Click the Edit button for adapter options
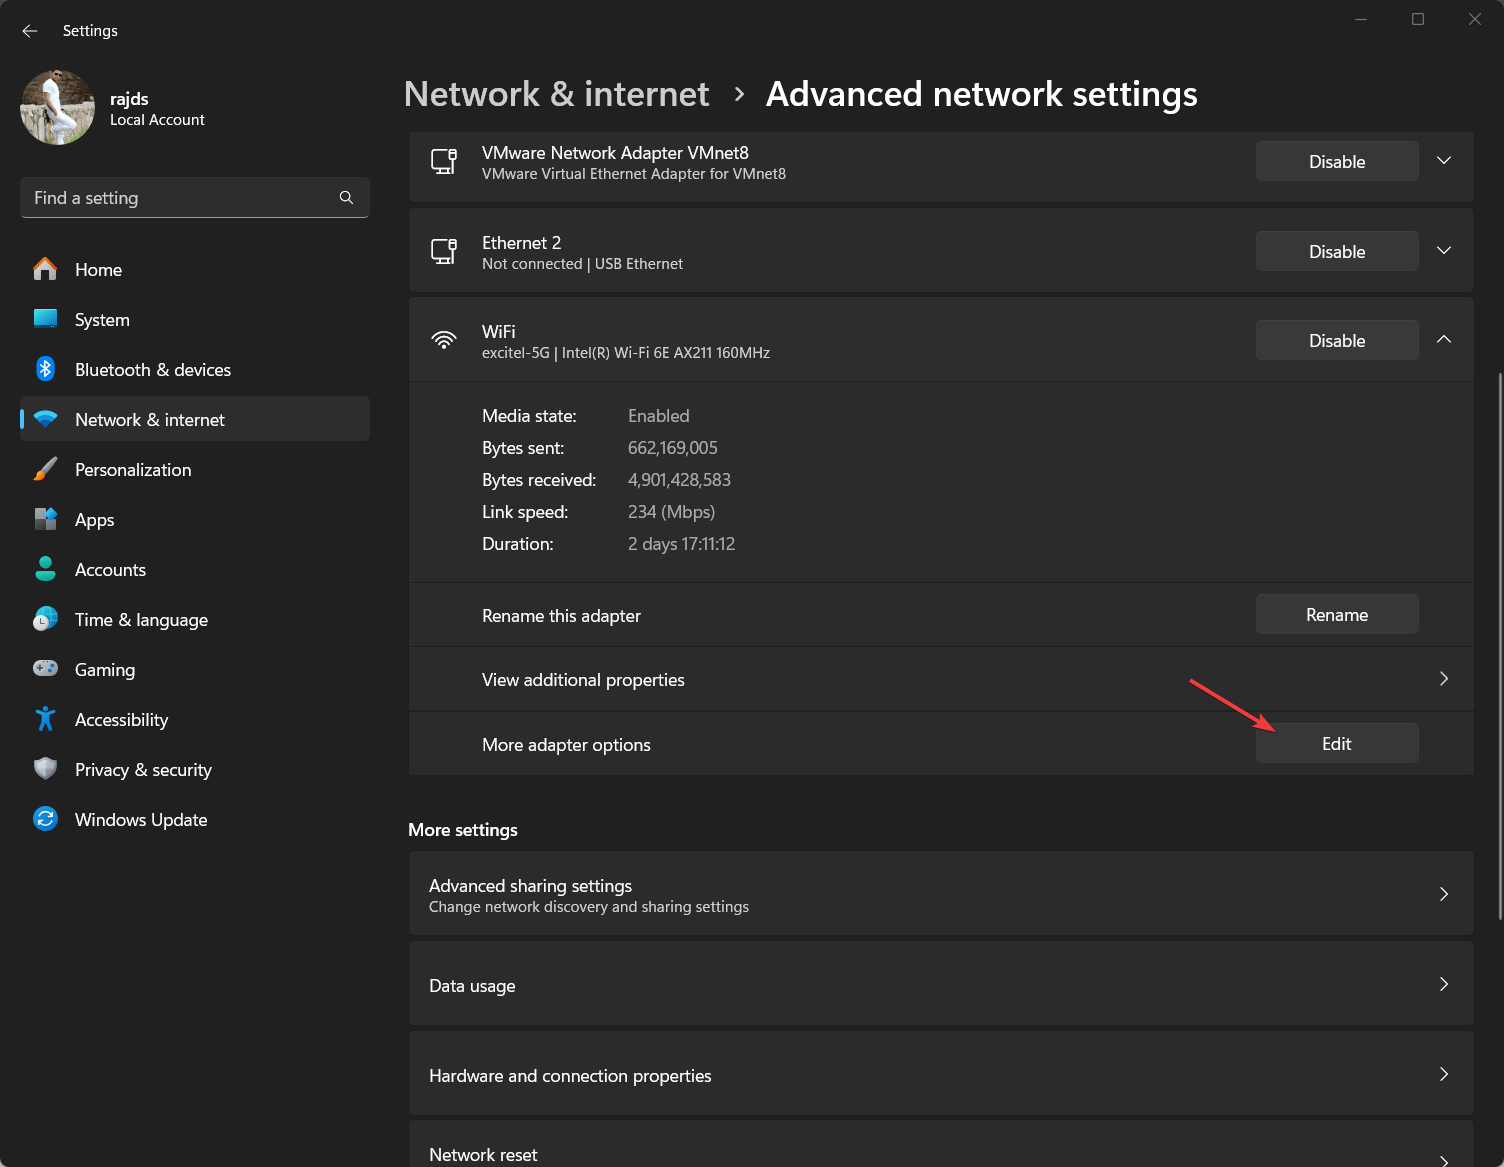The width and height of the screenshot is (1504, 1167). click(1336, 743)
